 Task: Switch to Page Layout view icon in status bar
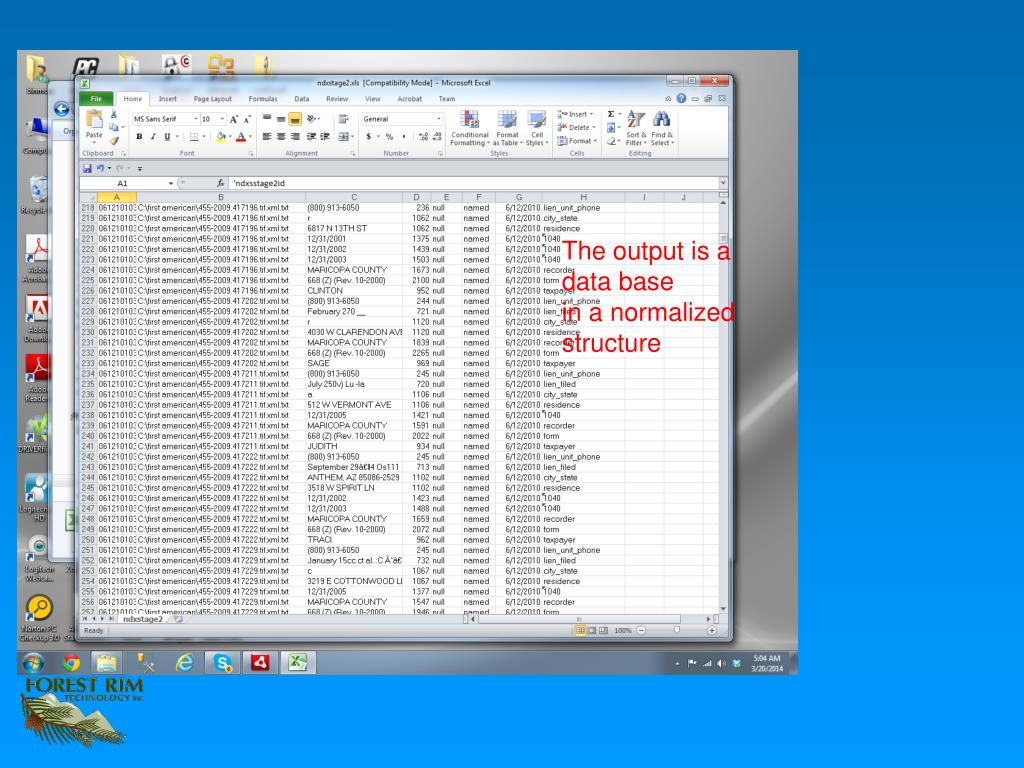(592, 630)
